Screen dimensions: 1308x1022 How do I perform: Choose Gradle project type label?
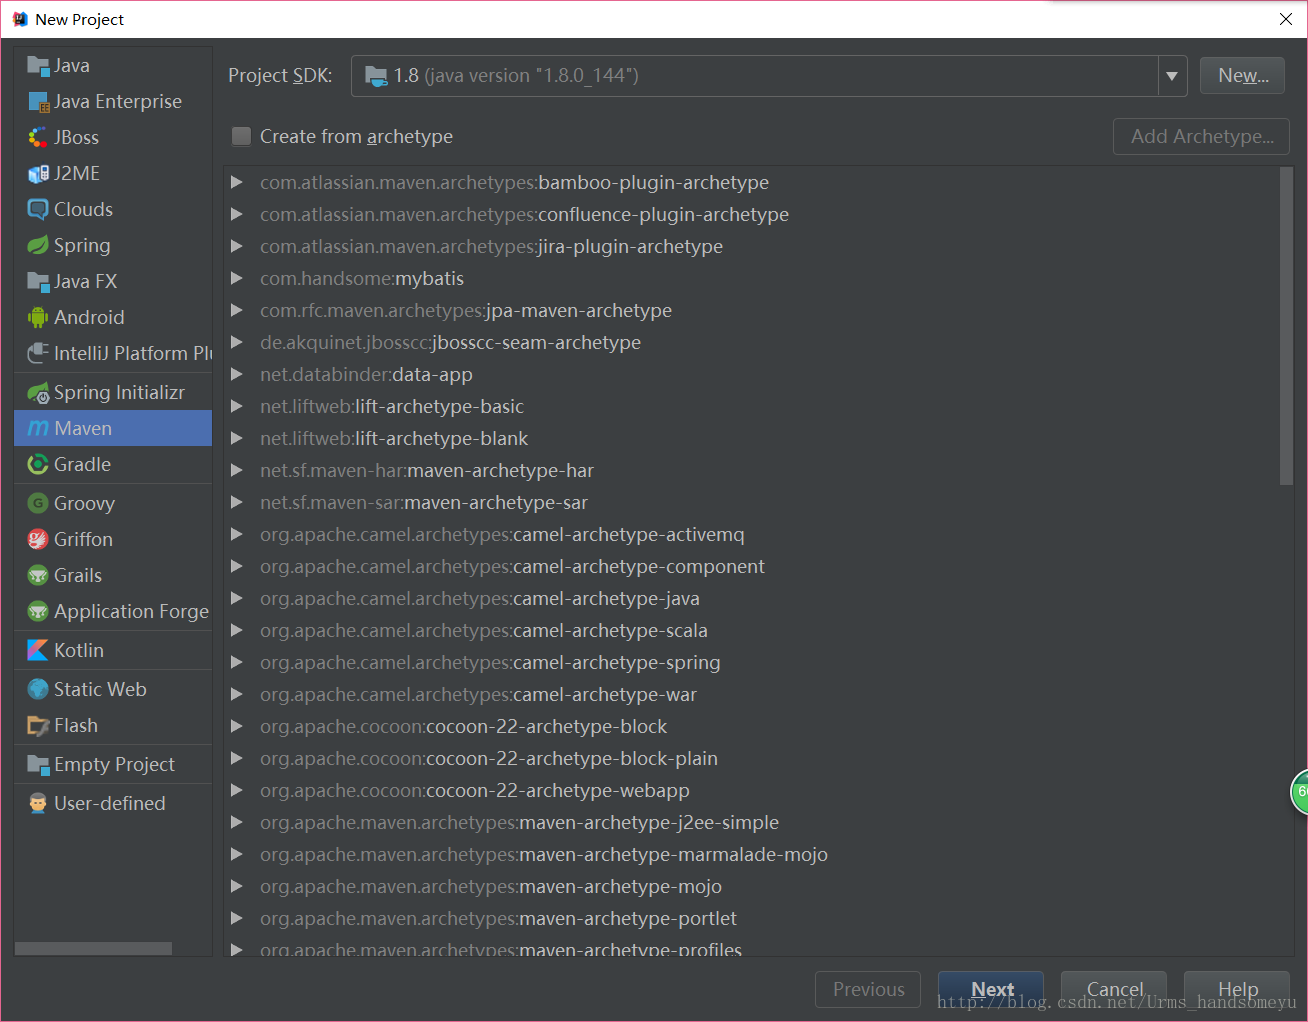point(82,465)
